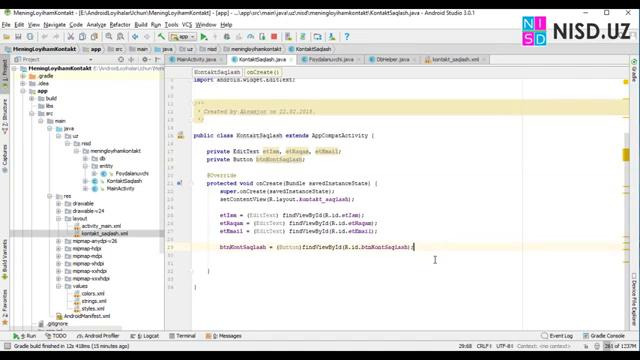
Task: Open AVD Manager from the toolbar
Action: [289, 37]
